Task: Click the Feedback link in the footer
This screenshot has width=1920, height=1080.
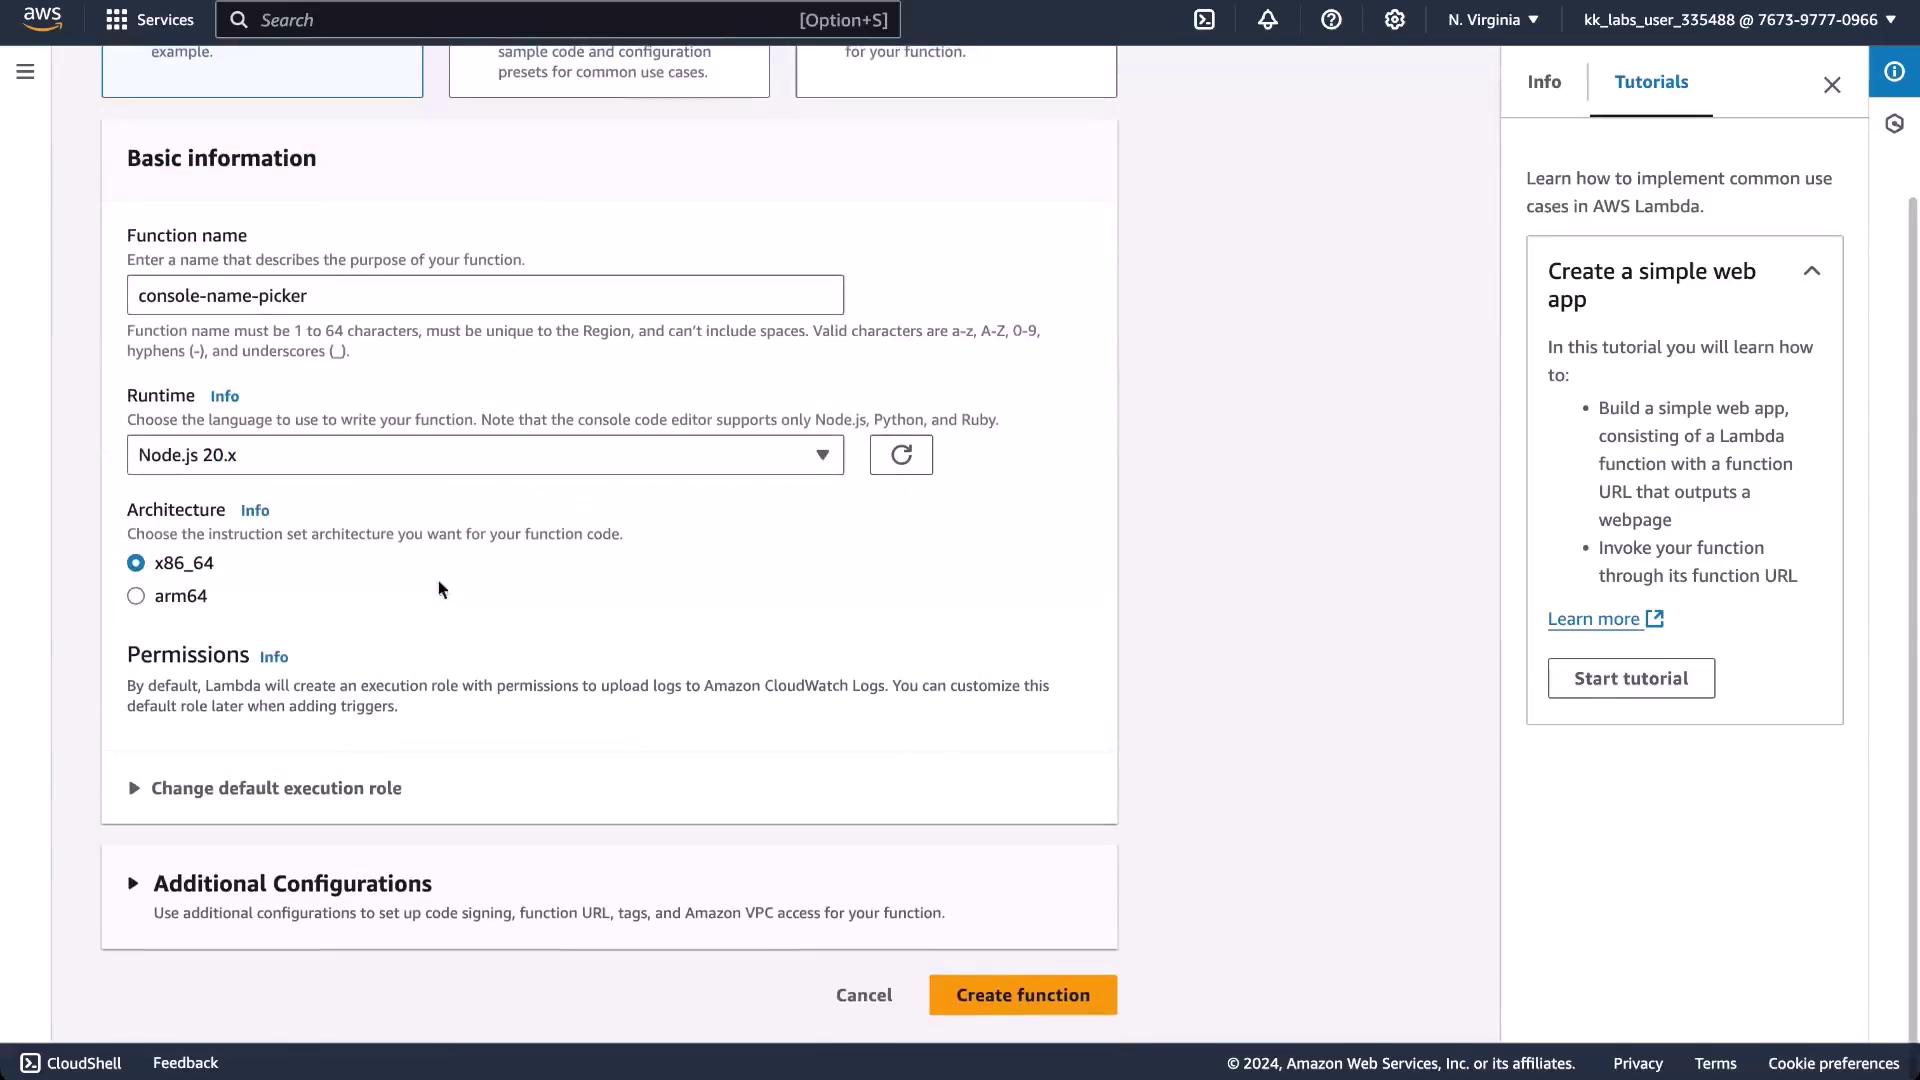Action: (x=185, y=1063)
